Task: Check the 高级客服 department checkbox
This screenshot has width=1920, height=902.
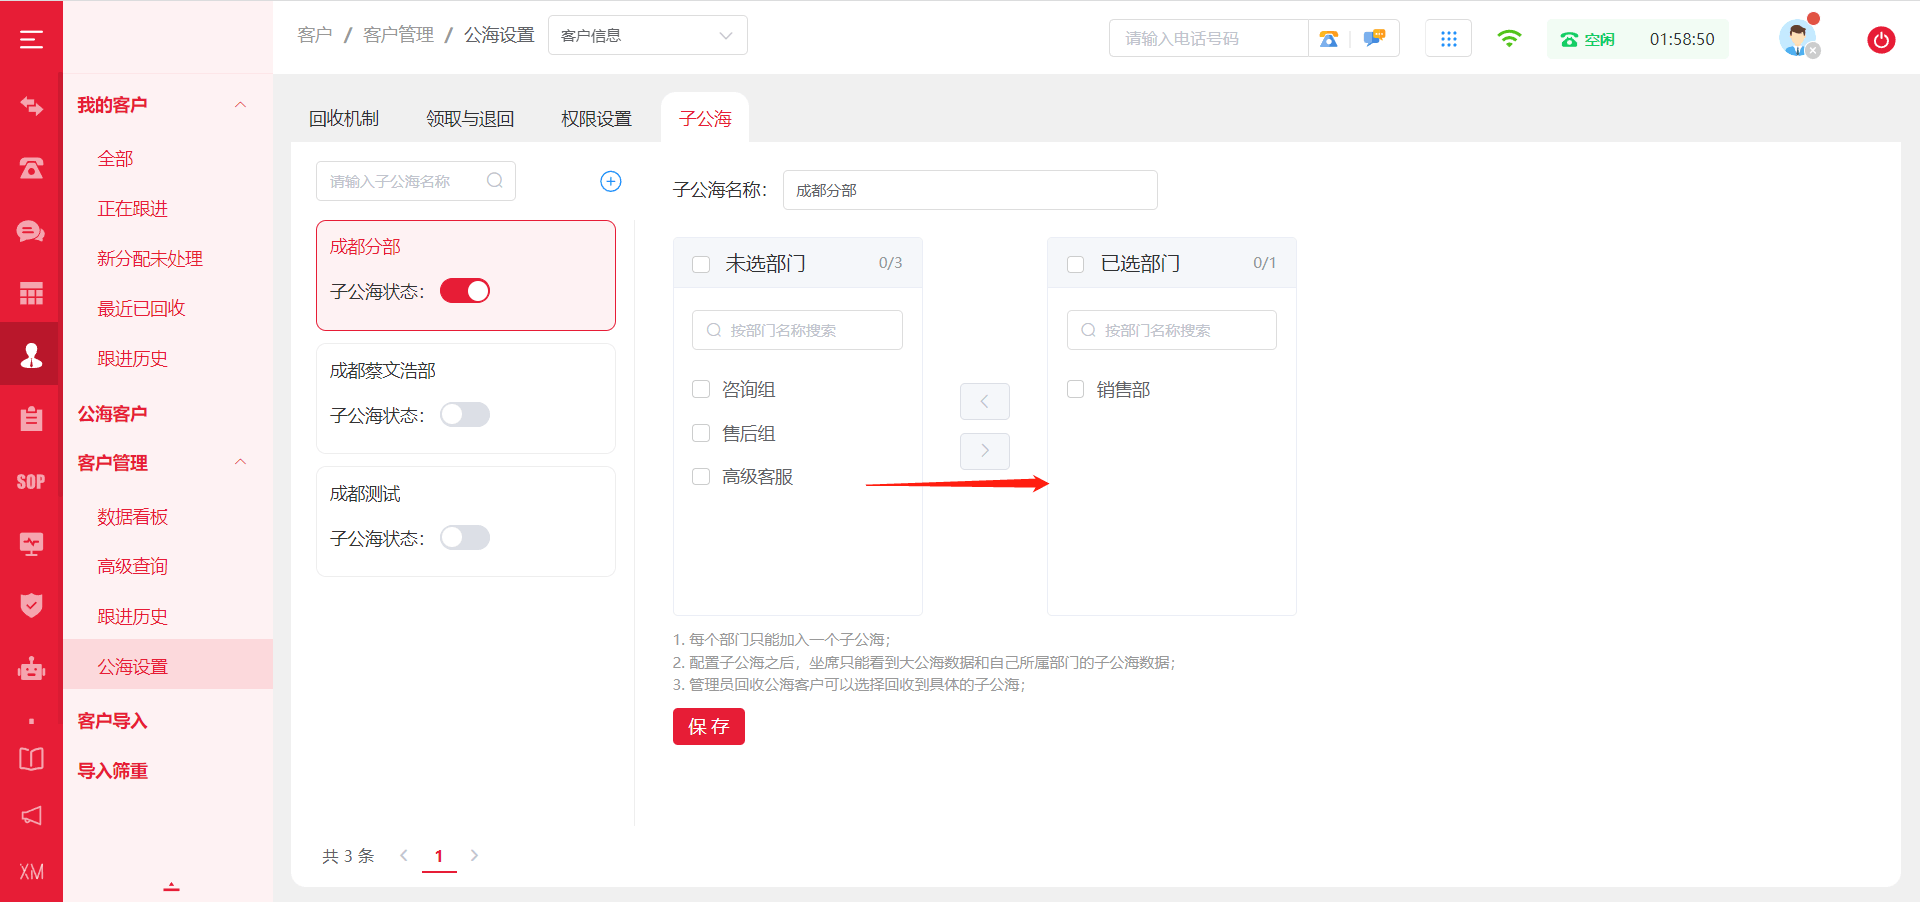Action: 701,476
